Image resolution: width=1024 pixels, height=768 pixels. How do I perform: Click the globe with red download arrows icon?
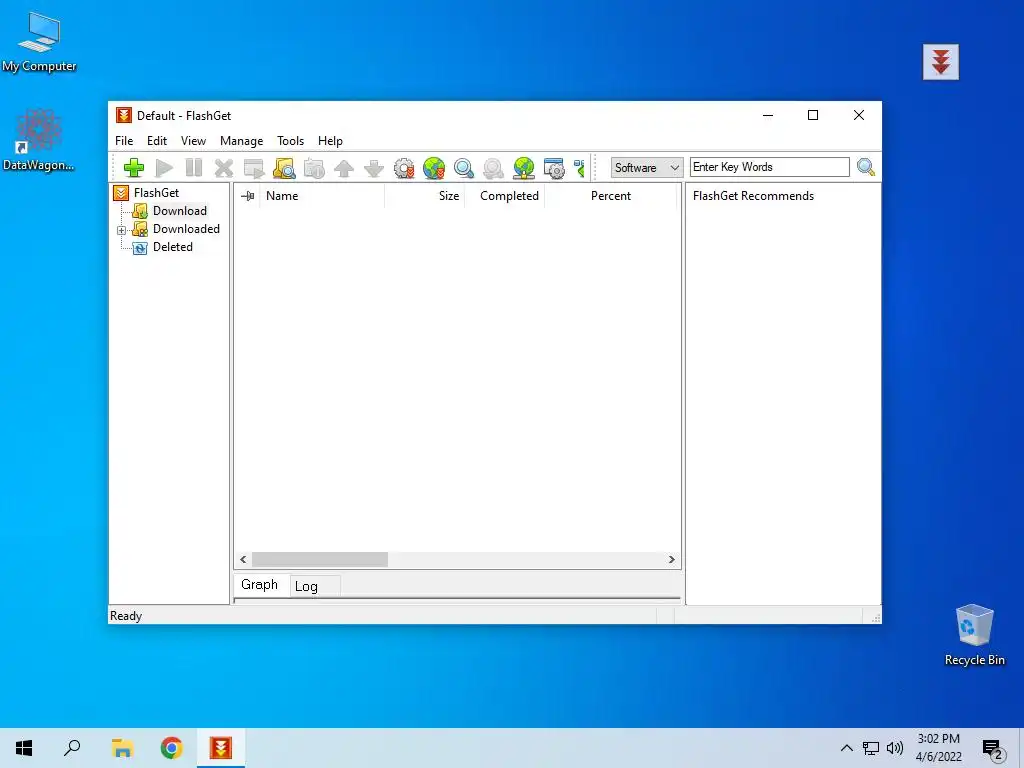click(434, 168)
